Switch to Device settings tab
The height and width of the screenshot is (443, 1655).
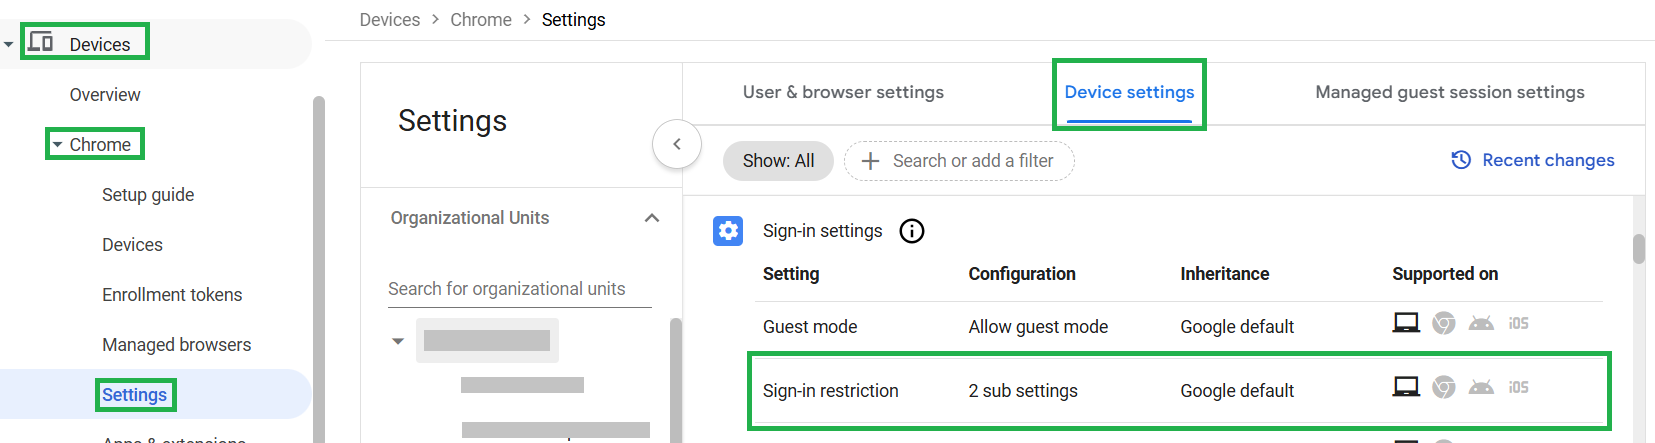[1129, 92]
